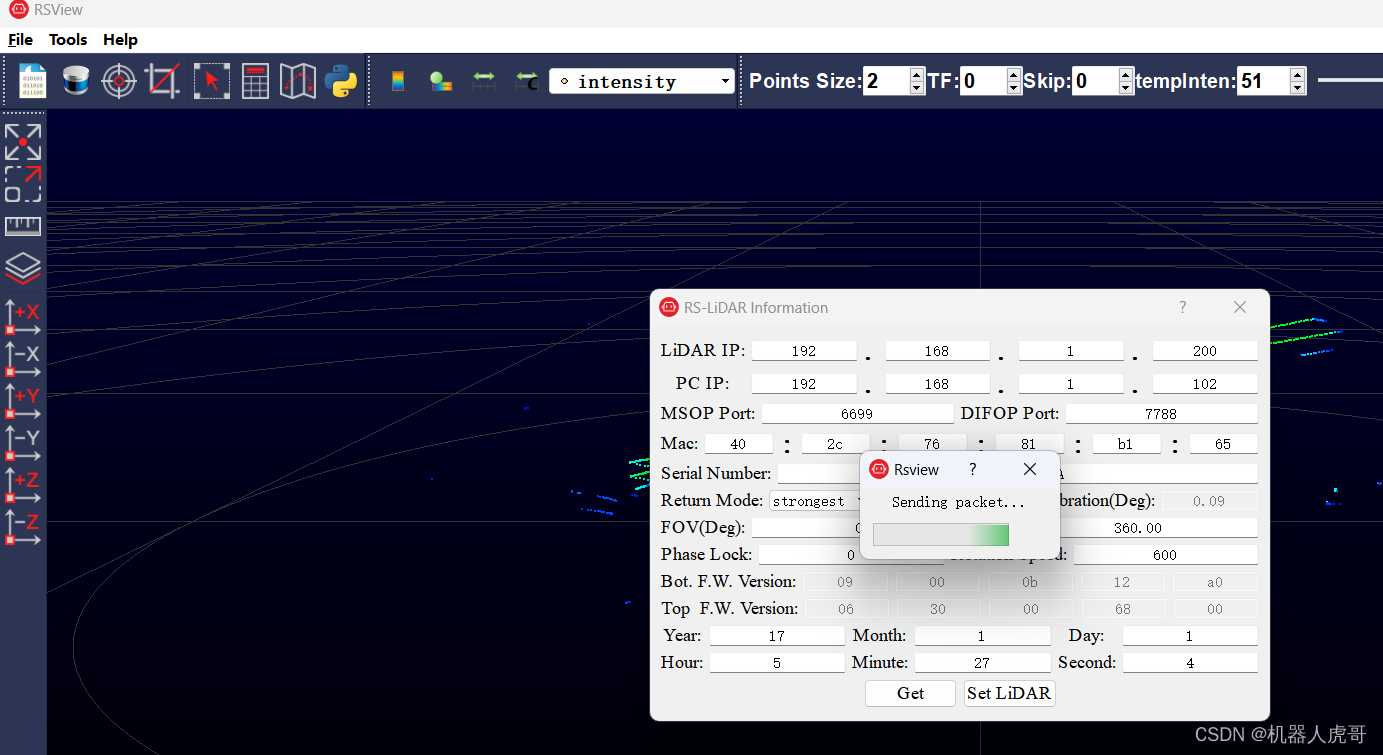
Task: Set view direction to +Y
Action: pos(23,400)
